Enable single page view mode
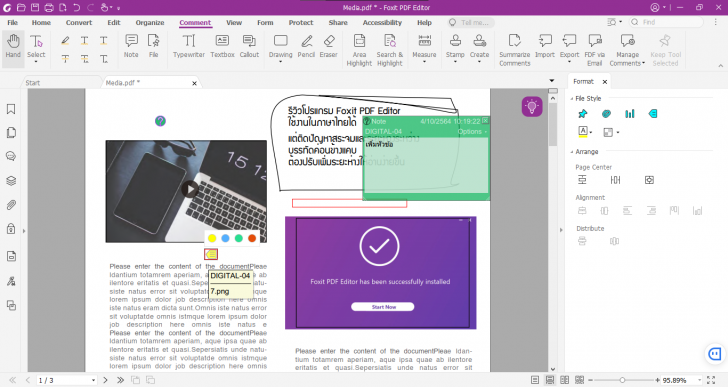The image size is (728, 387). point(535,380)
